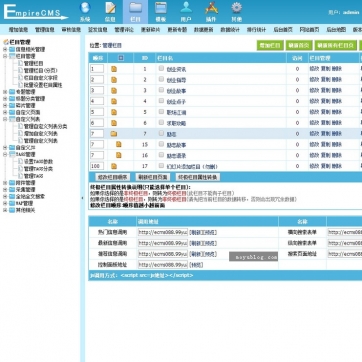Open 数据统计 in the submenu bar
Image resolution: width=362 pixels, height=362 pixels.
[x=230, y=30]
